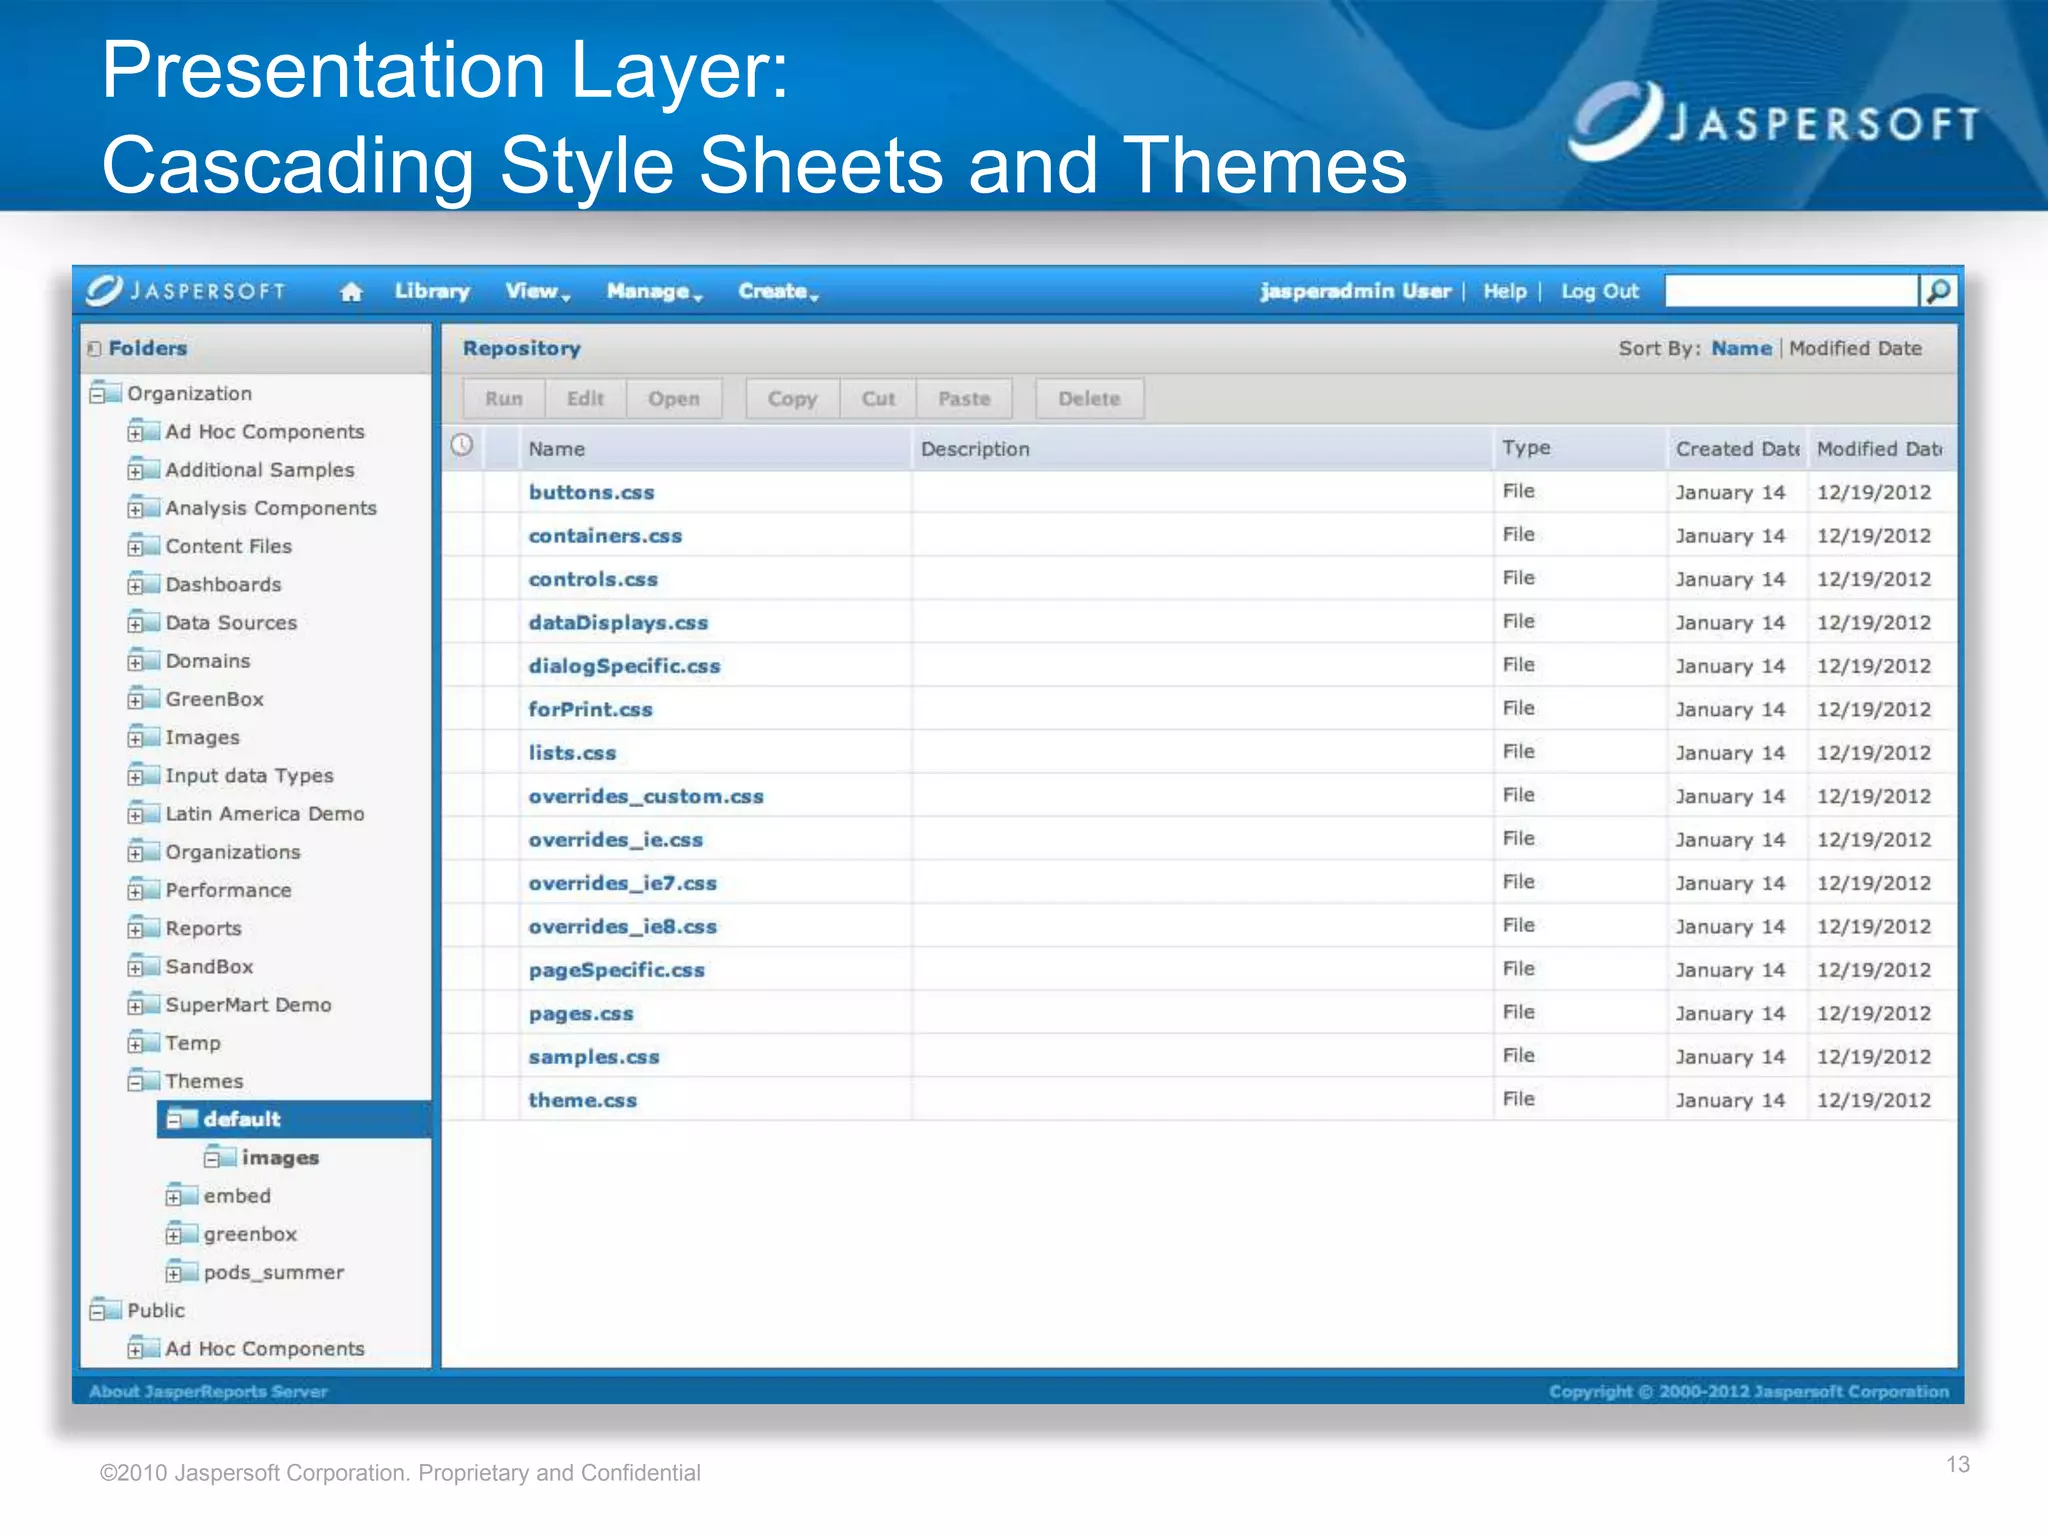The image size is (2048, 1536).
Task: Open buttons.css file
Action: pyautogui.click(x=591, y=492)
